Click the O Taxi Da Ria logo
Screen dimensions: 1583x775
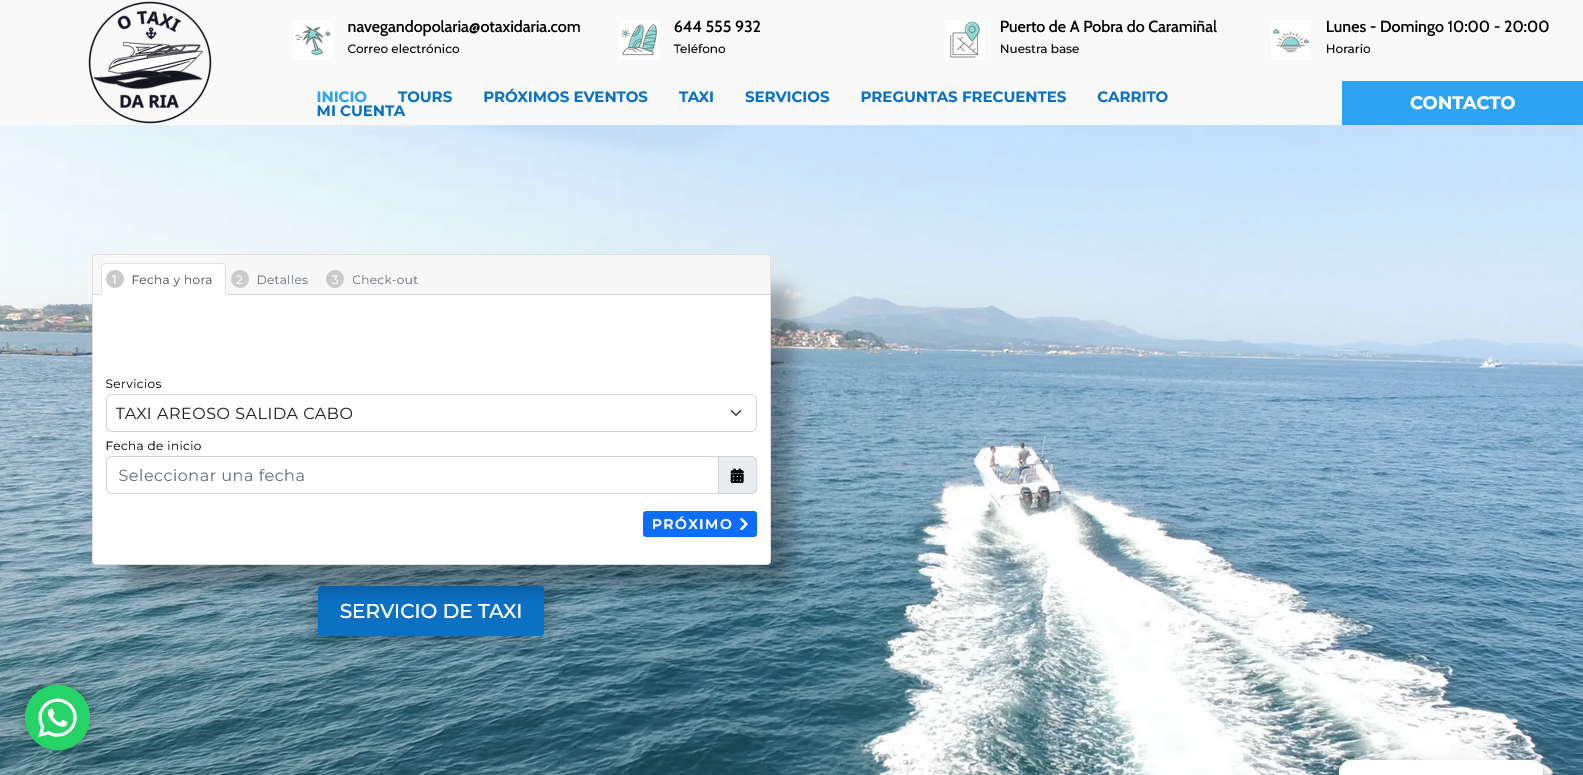(150, 62)
